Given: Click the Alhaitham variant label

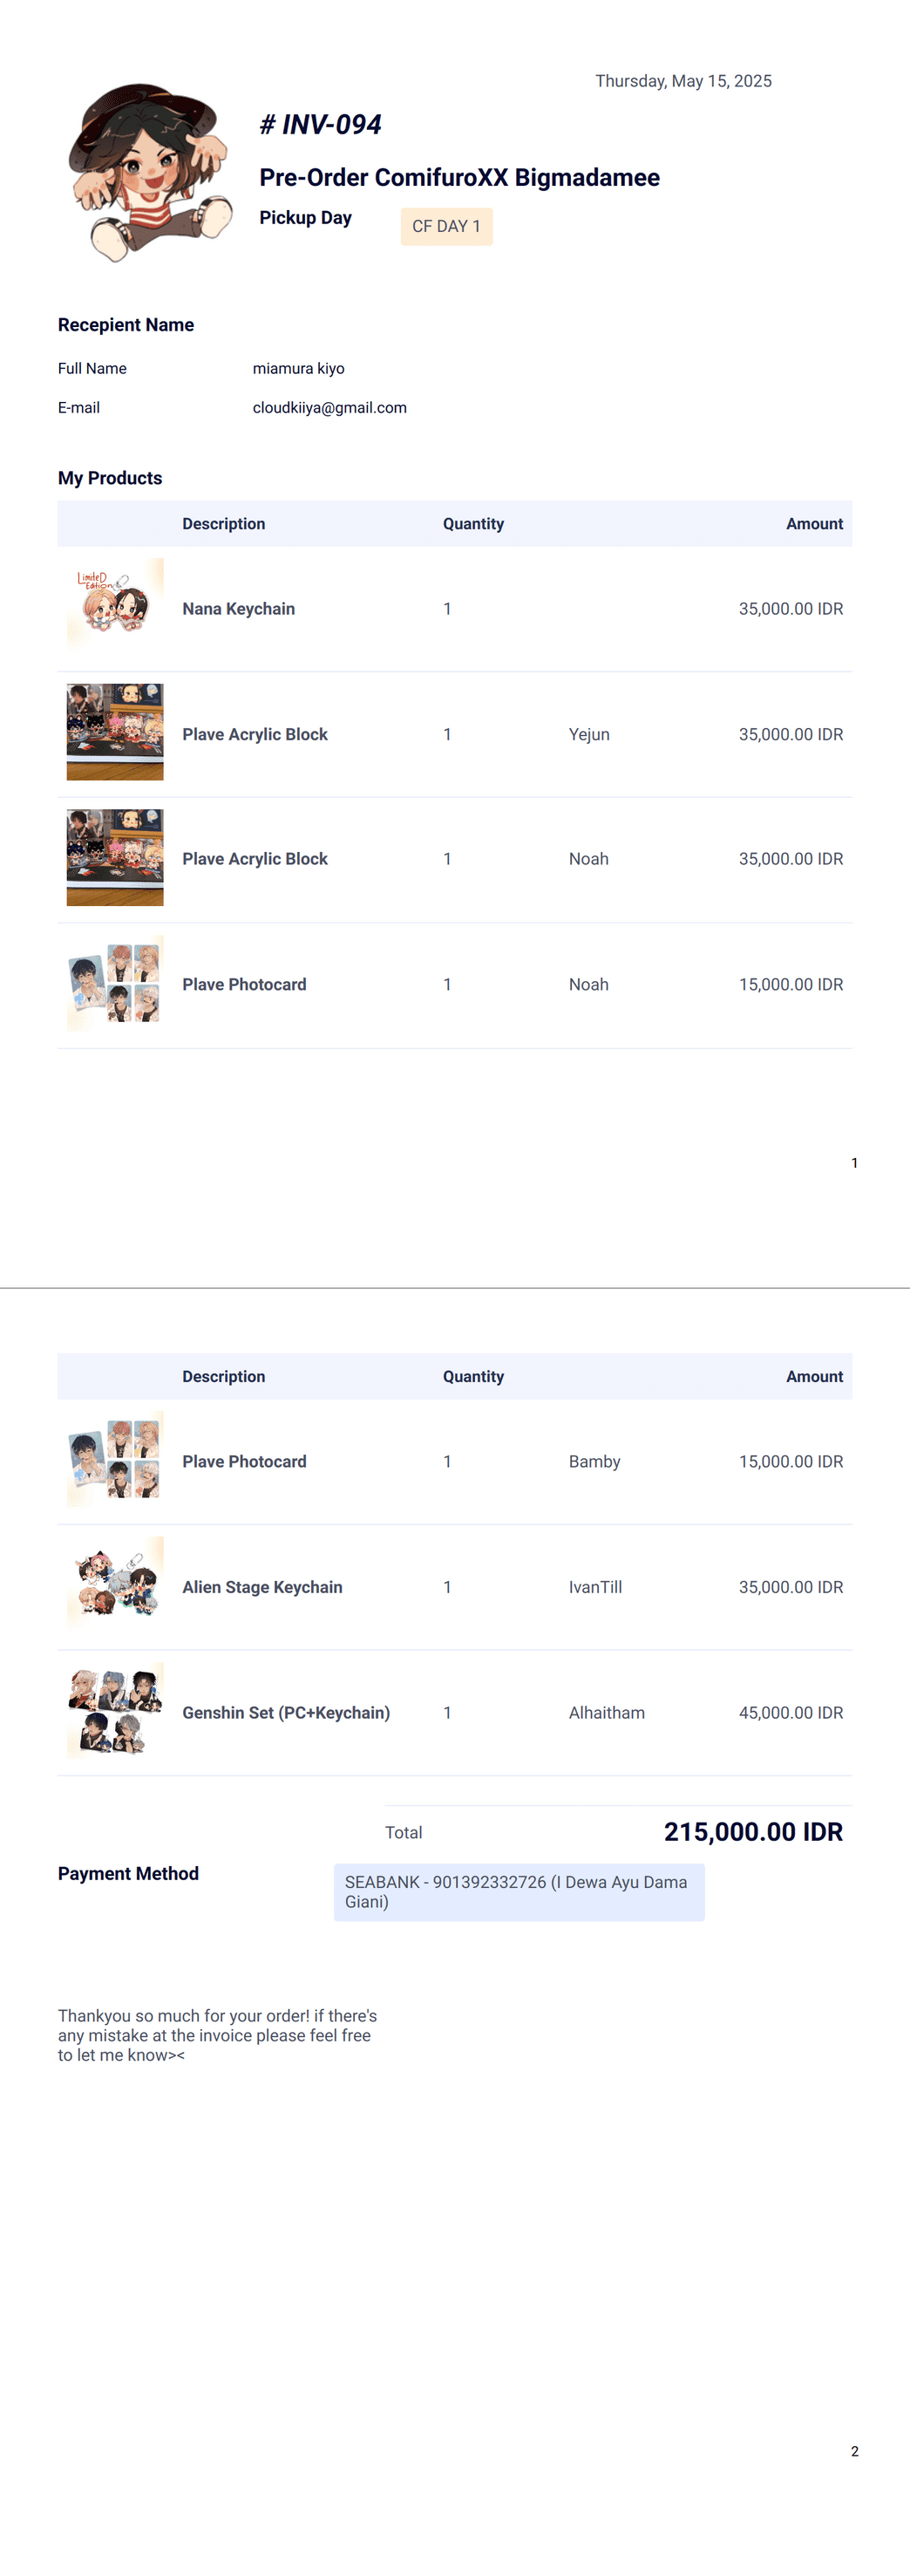Looking at the screenshot, I should coord(607,1713).
